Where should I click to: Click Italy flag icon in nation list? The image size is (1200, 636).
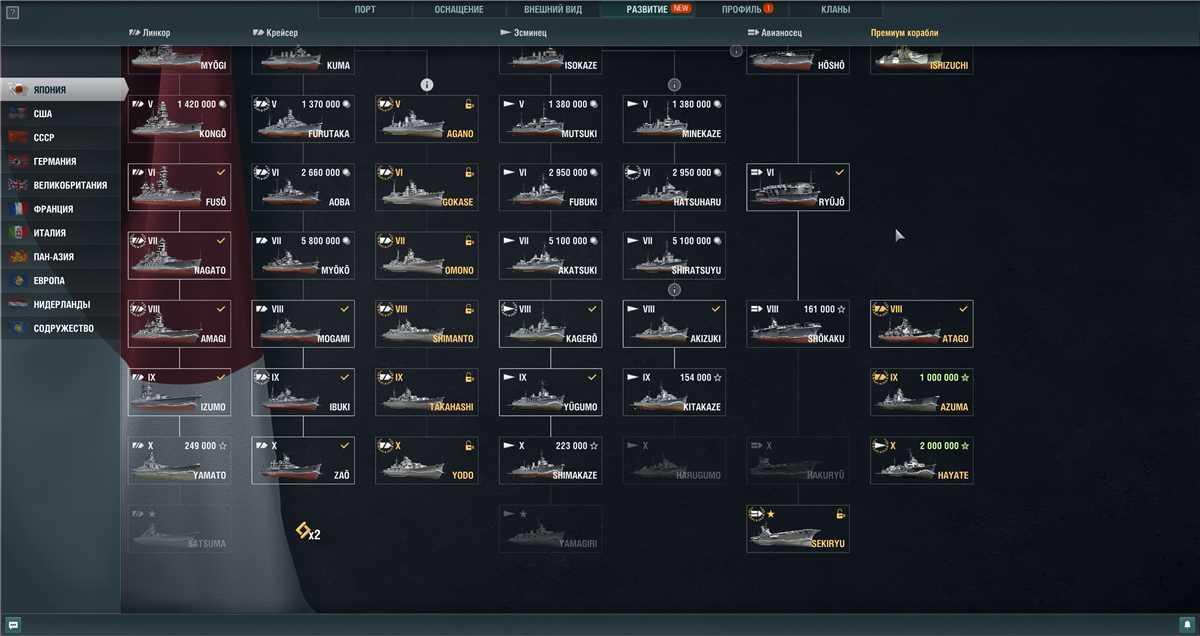[x=17, y=233]
